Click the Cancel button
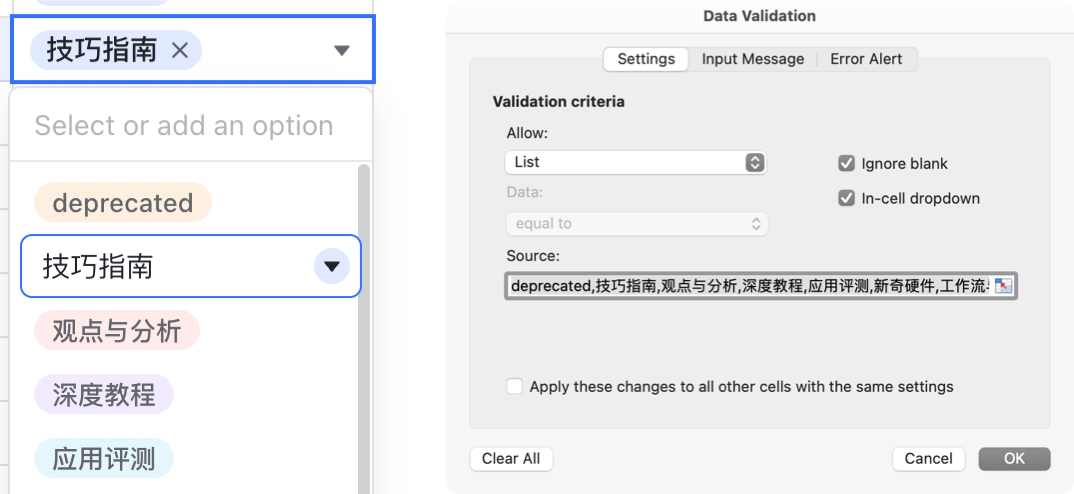Viewport: 1074px width, 494px height. coord(928,458)
